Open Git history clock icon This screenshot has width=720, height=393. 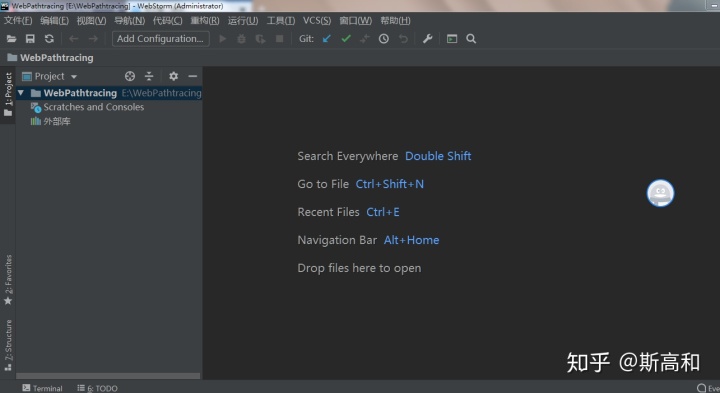[384, 39]
